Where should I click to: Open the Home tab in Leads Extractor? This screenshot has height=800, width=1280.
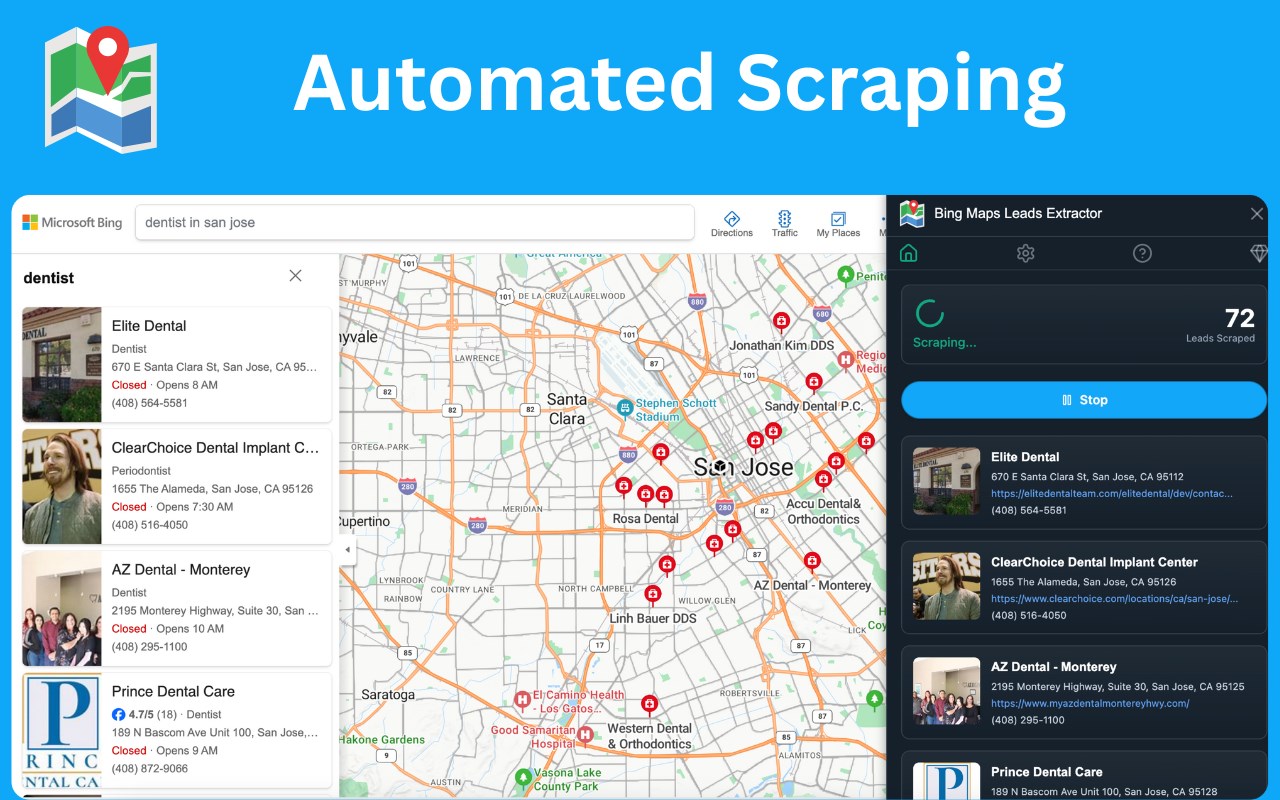[908, 253]
